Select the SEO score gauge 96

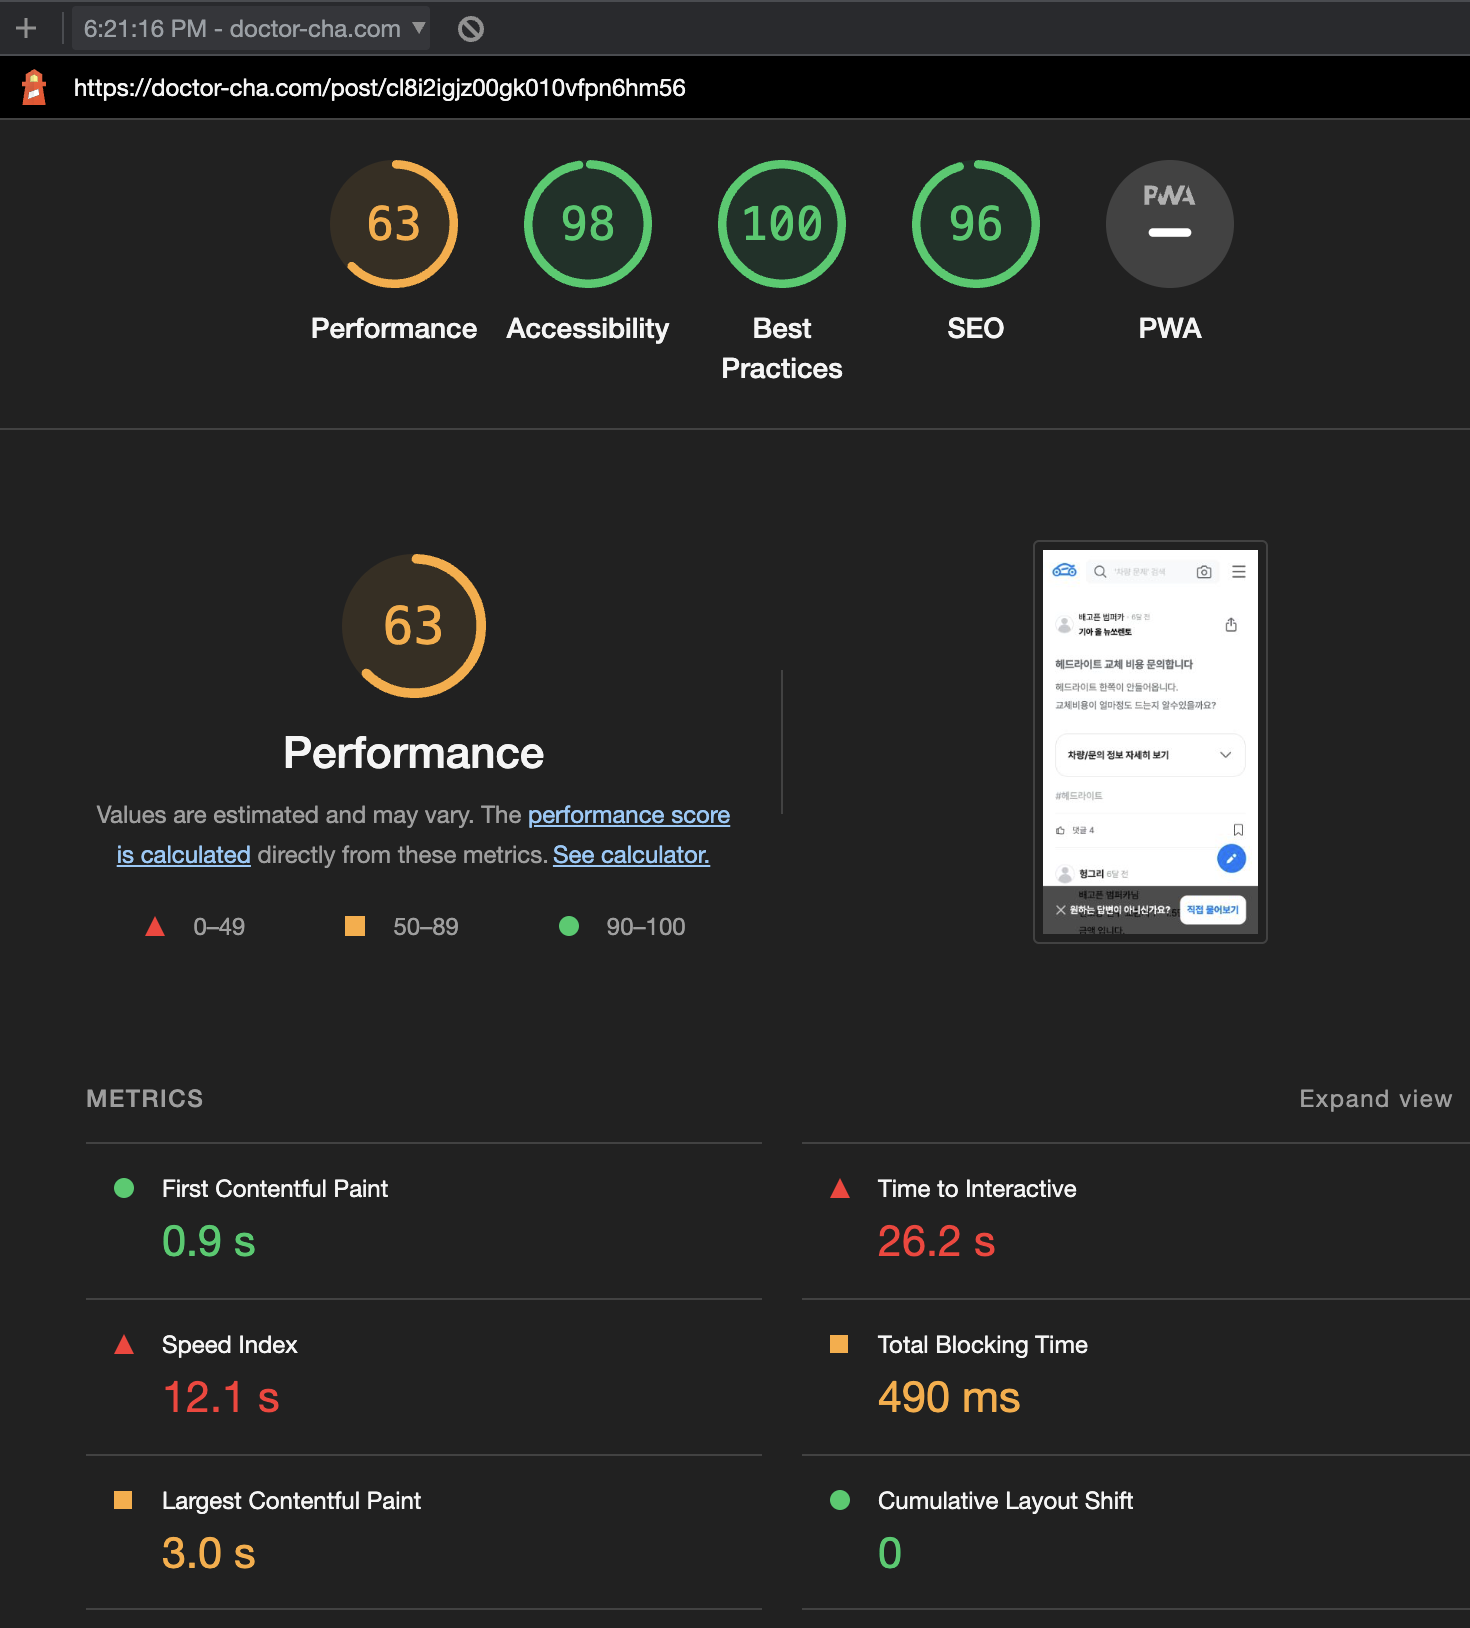point(976,224)
